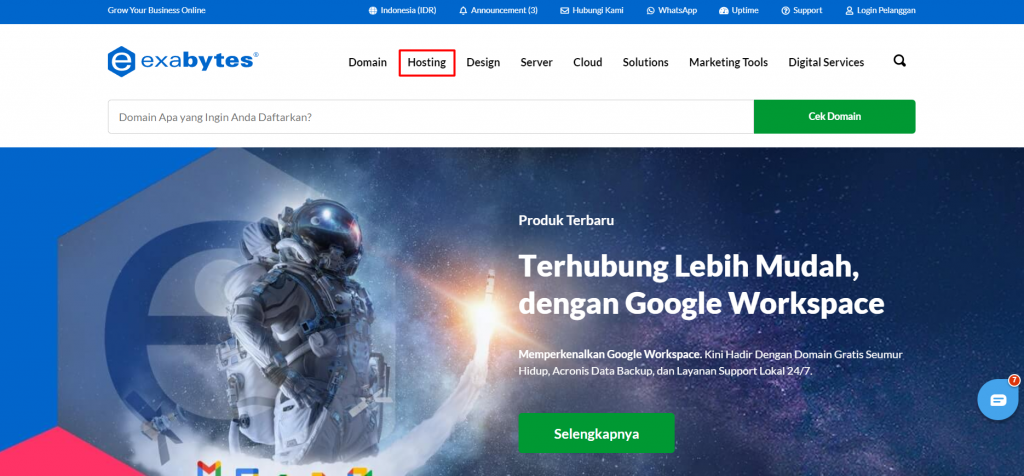Viewport: 1024px width, 476px height.
Task: Click the Gmail icon below the astronaut
Action: click(x=209, y=469)
